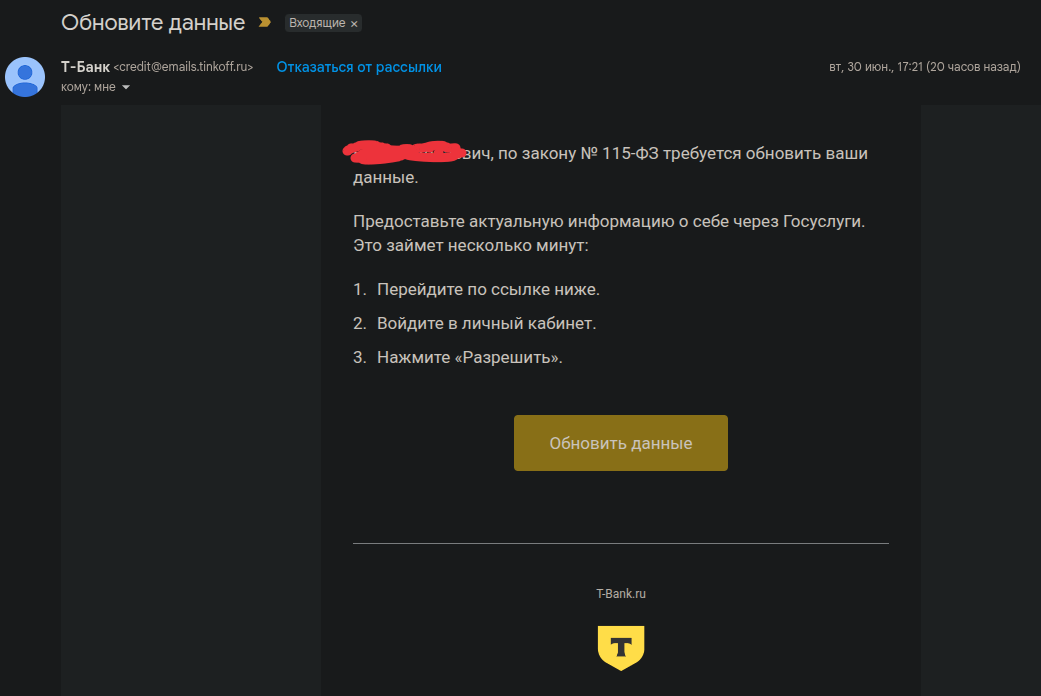The width and height of the screenshot is (1041, 696).
Task: Click the yellow T-Bank shield logo
Action: [x=621, y=648]
